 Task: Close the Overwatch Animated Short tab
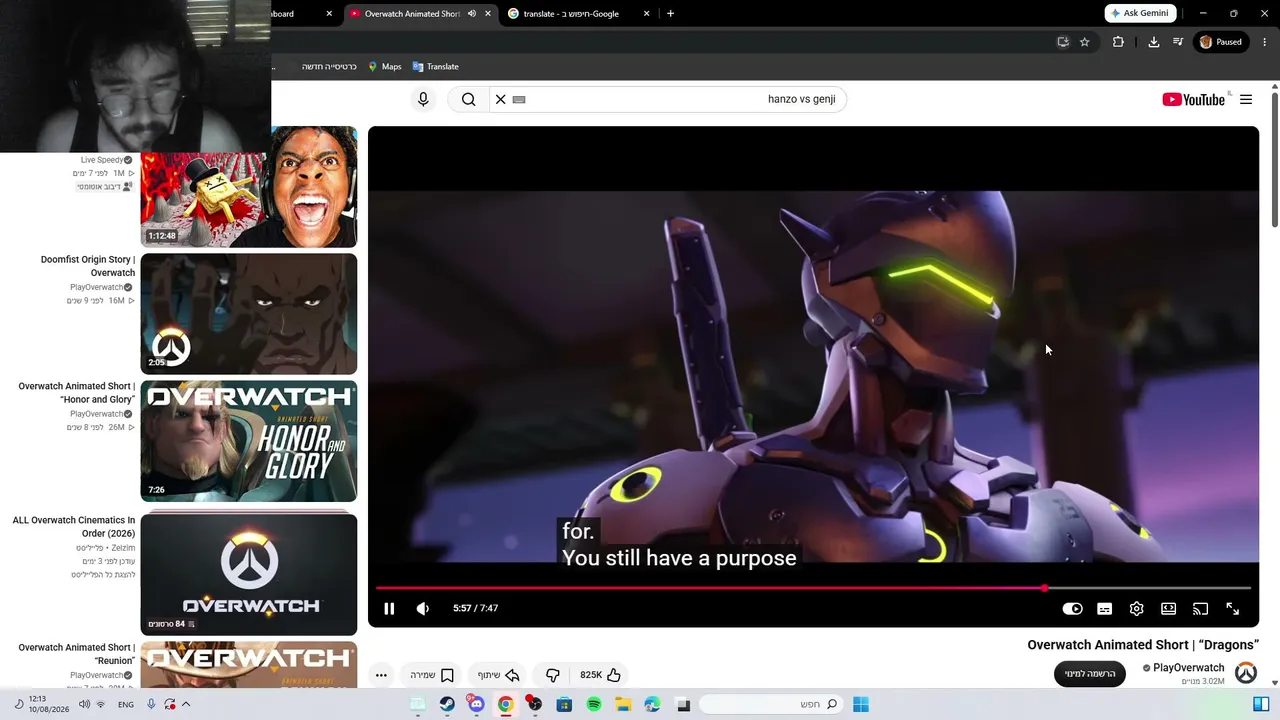(488, 14)
